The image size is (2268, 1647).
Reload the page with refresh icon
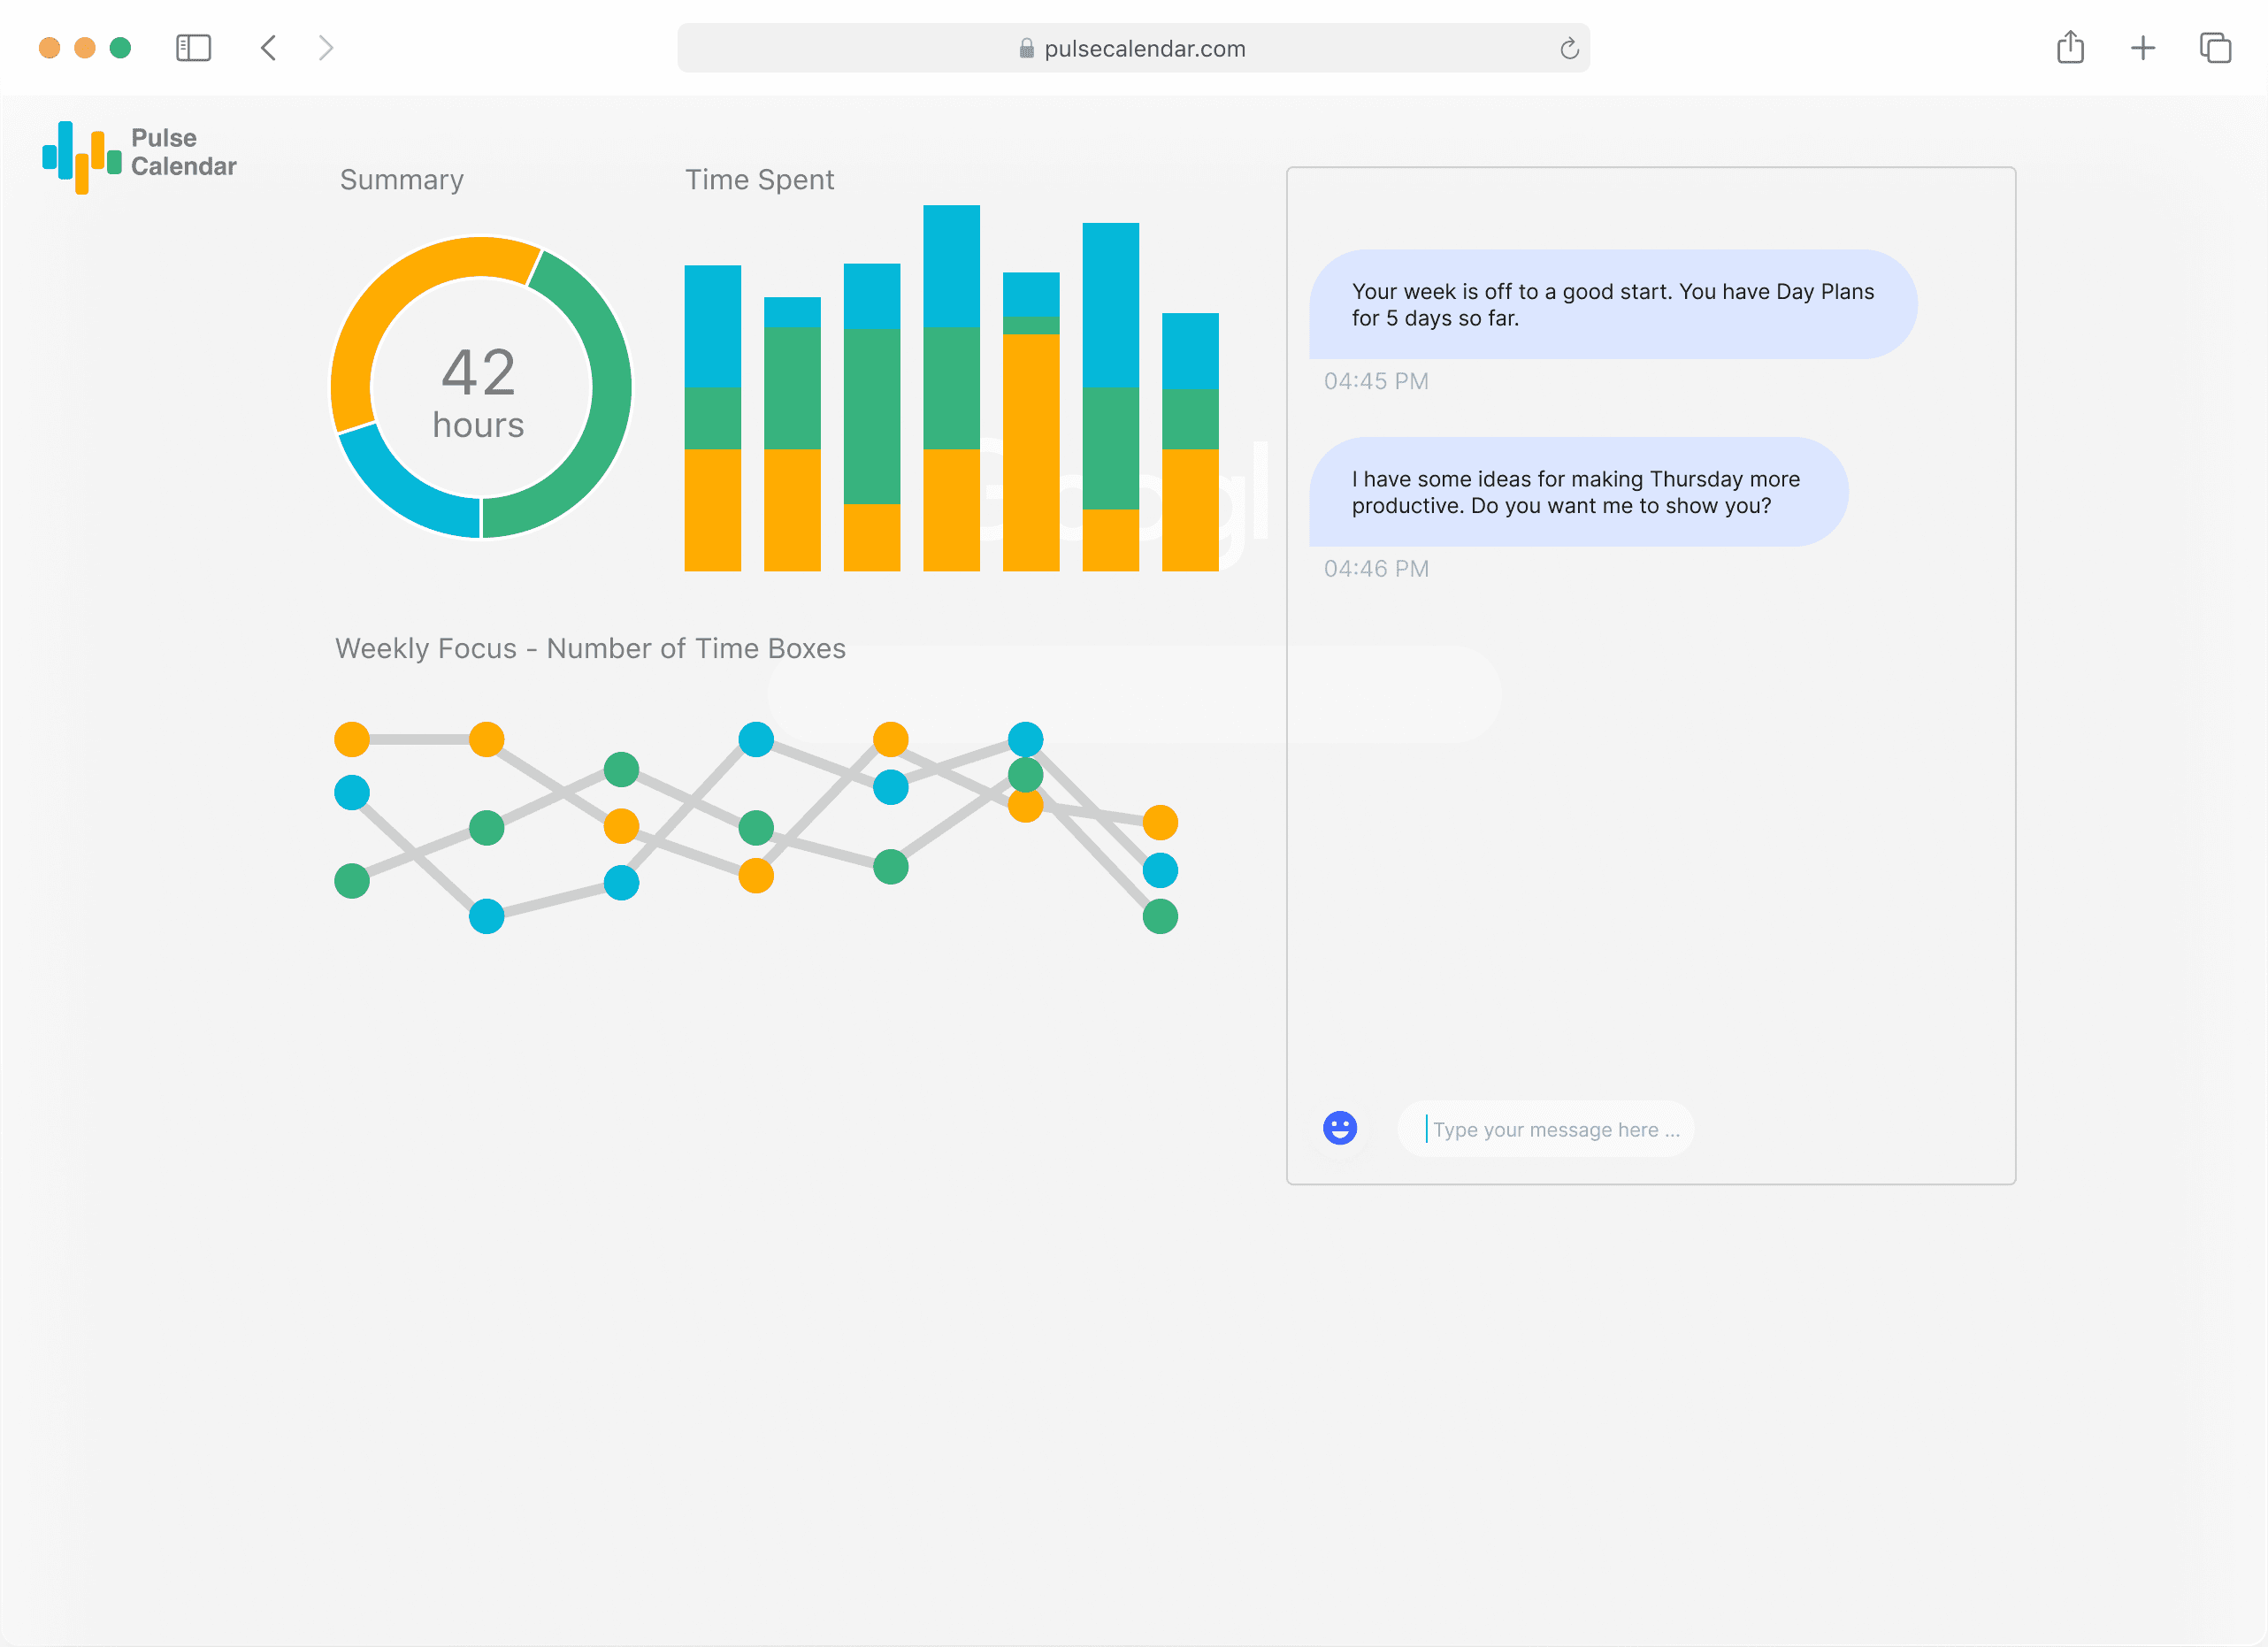coord(1568,48)
